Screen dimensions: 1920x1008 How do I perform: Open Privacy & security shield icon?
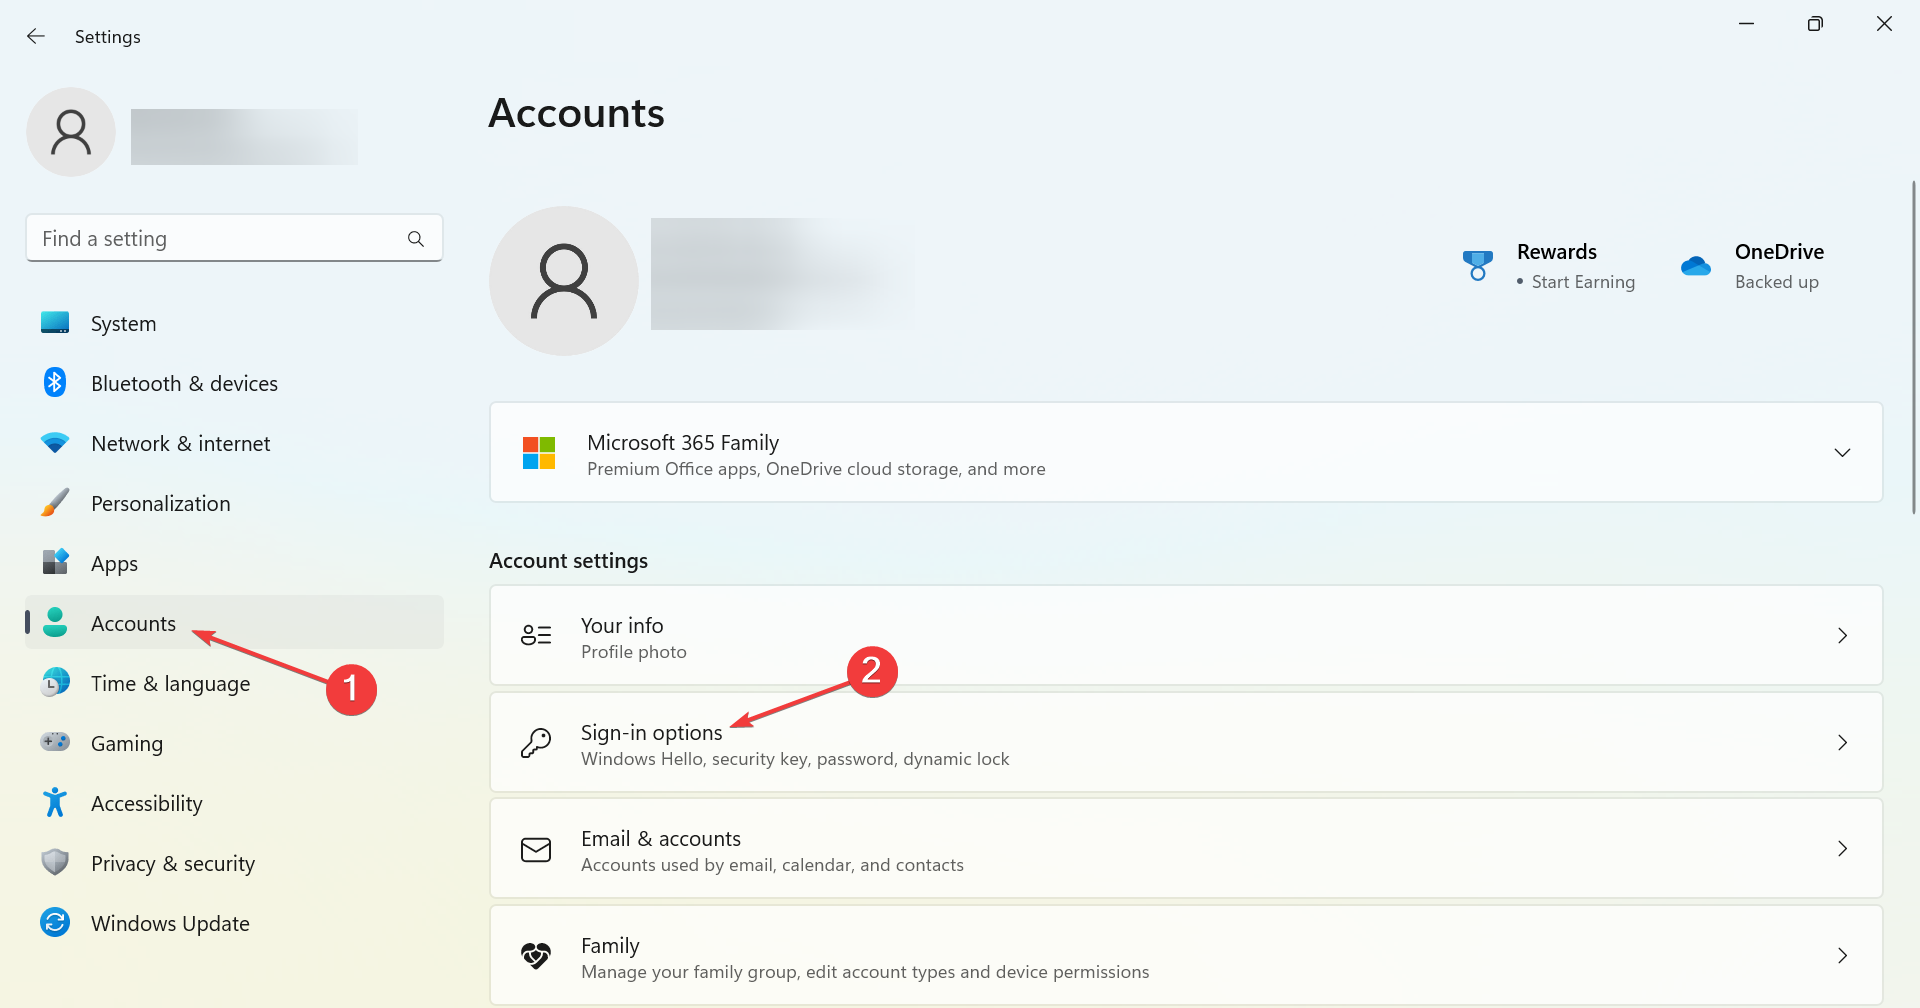click(55, 862)
